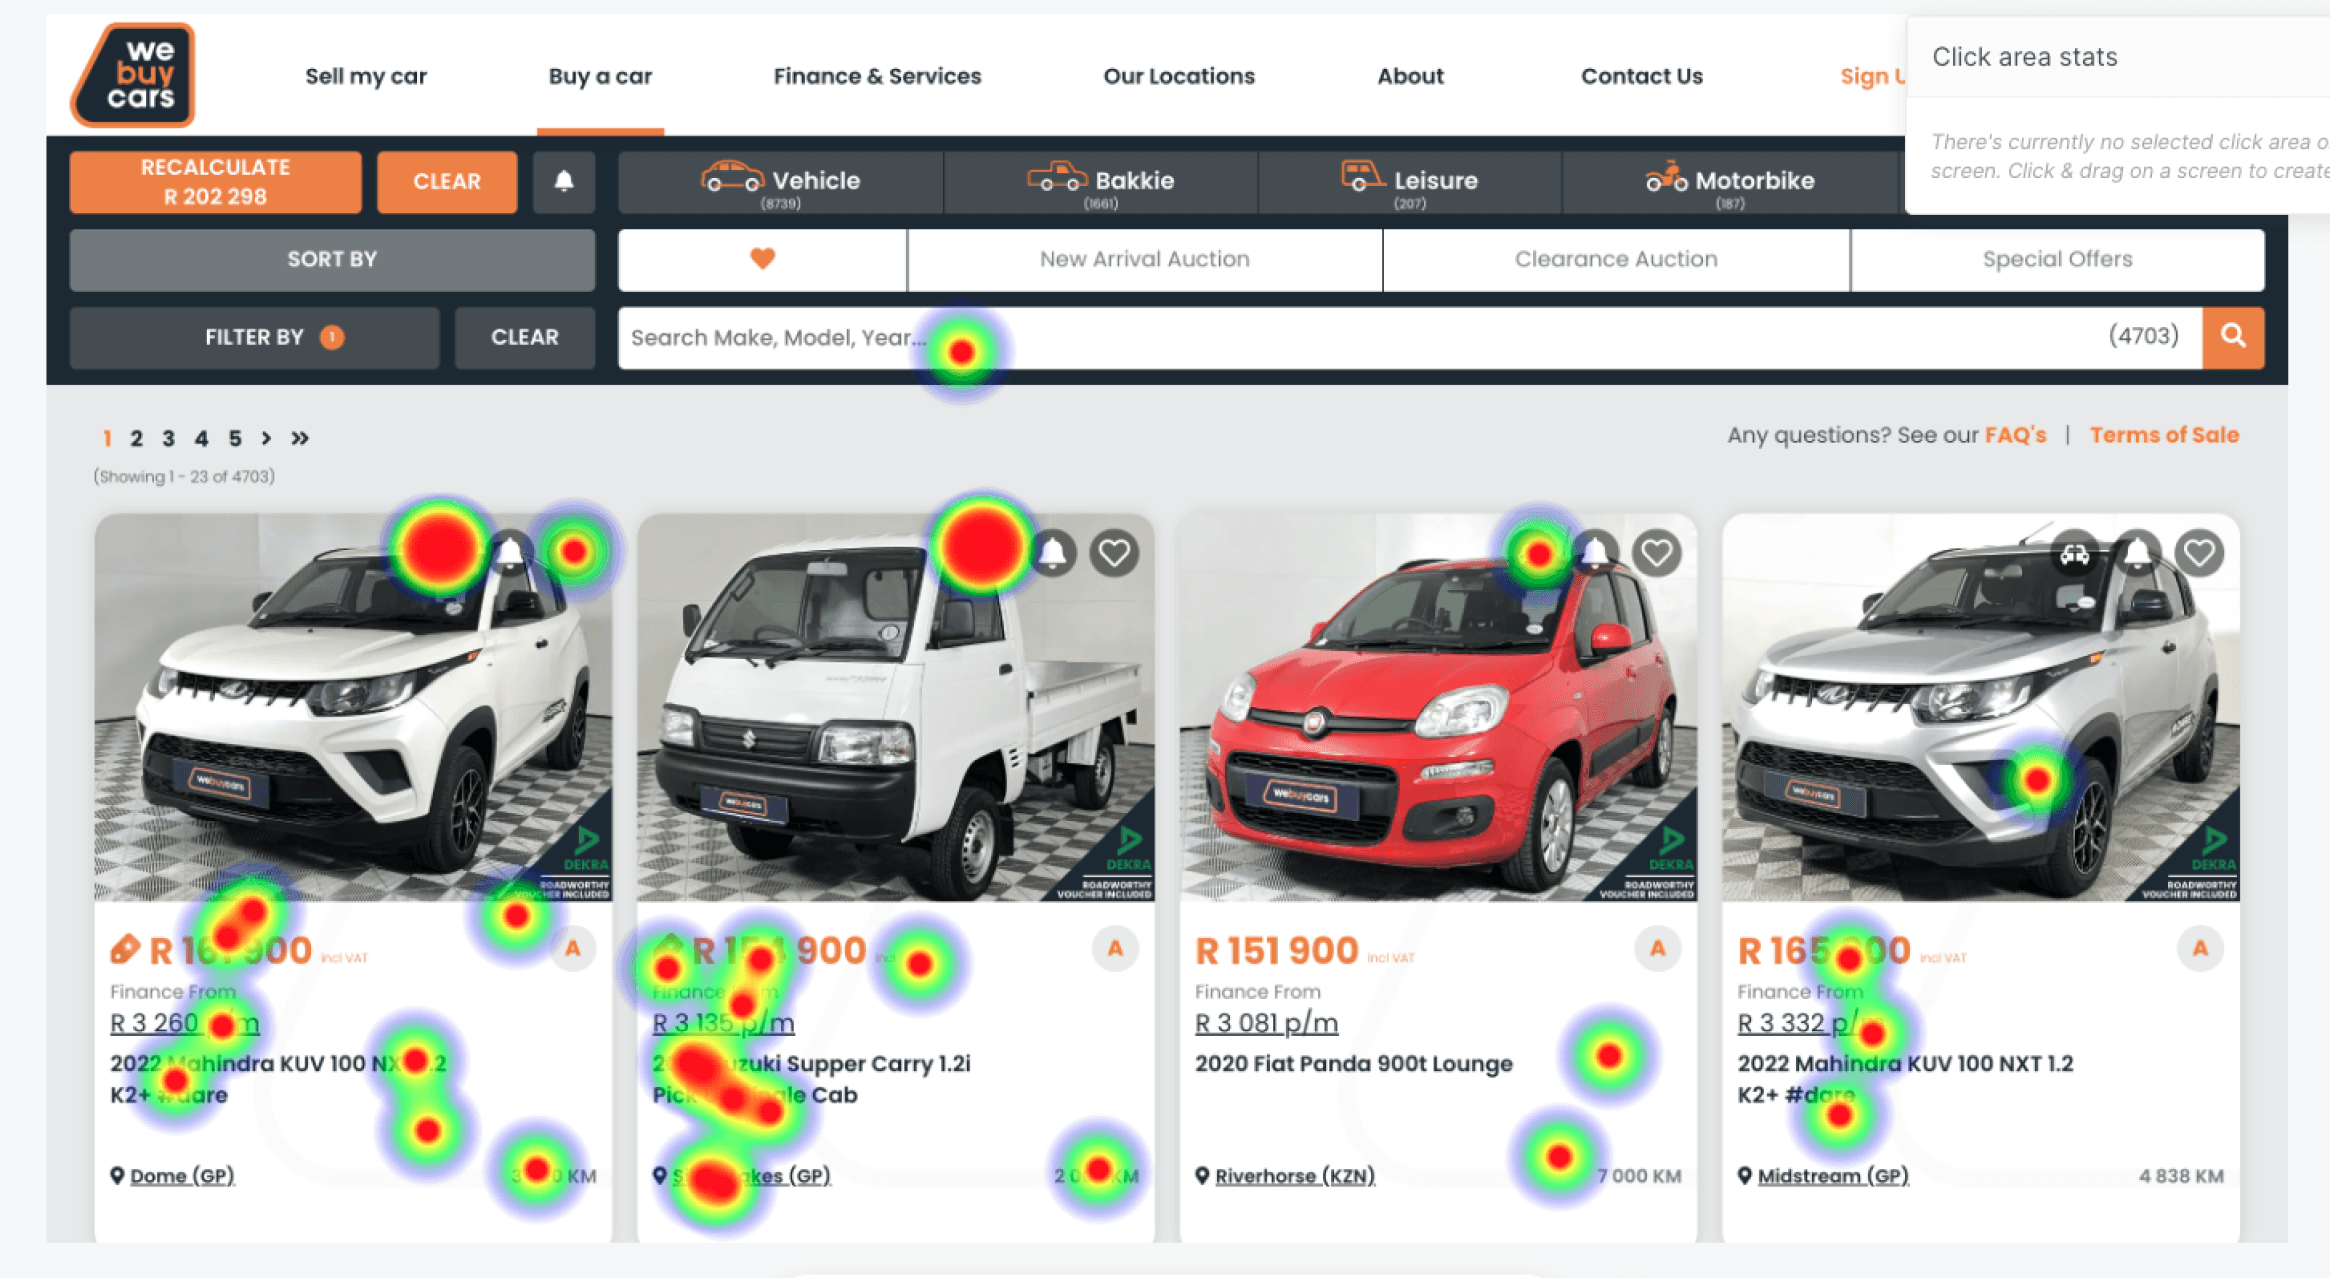
Task: Open the notification bell beside the orange CLEAR button
Action: click(564, 181)
